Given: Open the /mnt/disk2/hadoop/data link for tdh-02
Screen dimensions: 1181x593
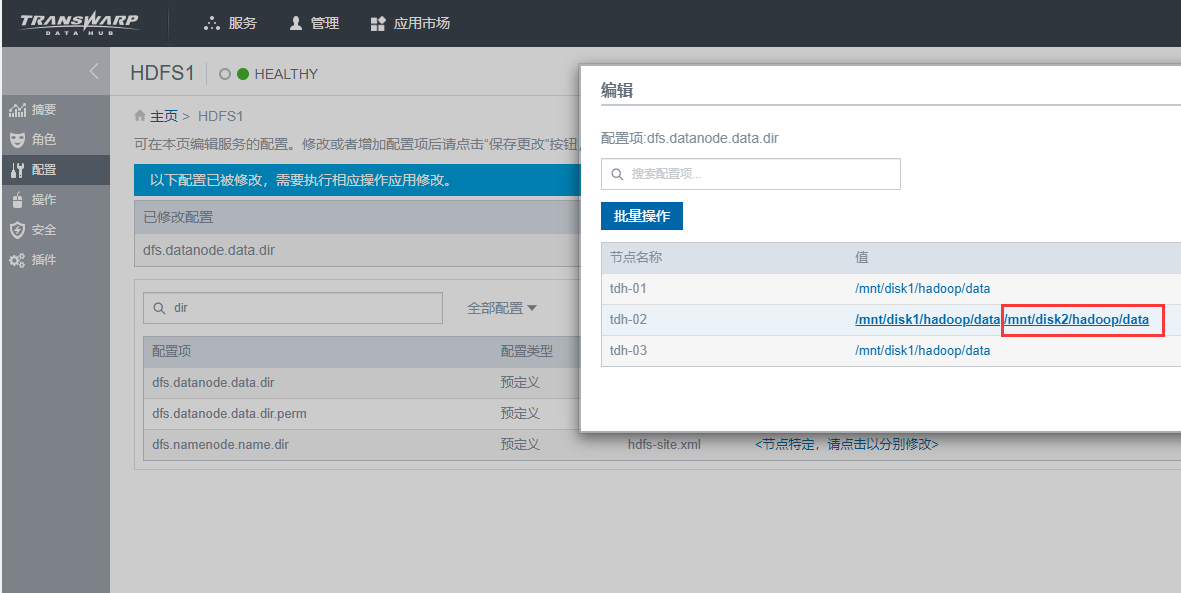Looking at the screenshot, I should pos(1078,319).
